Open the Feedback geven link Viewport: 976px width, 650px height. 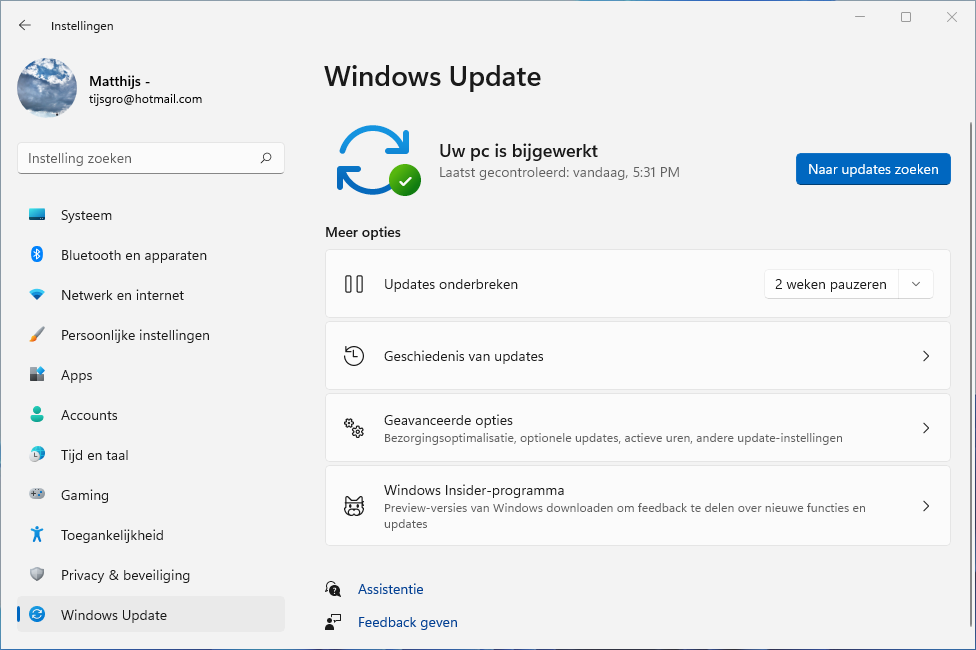coord(407,622)
